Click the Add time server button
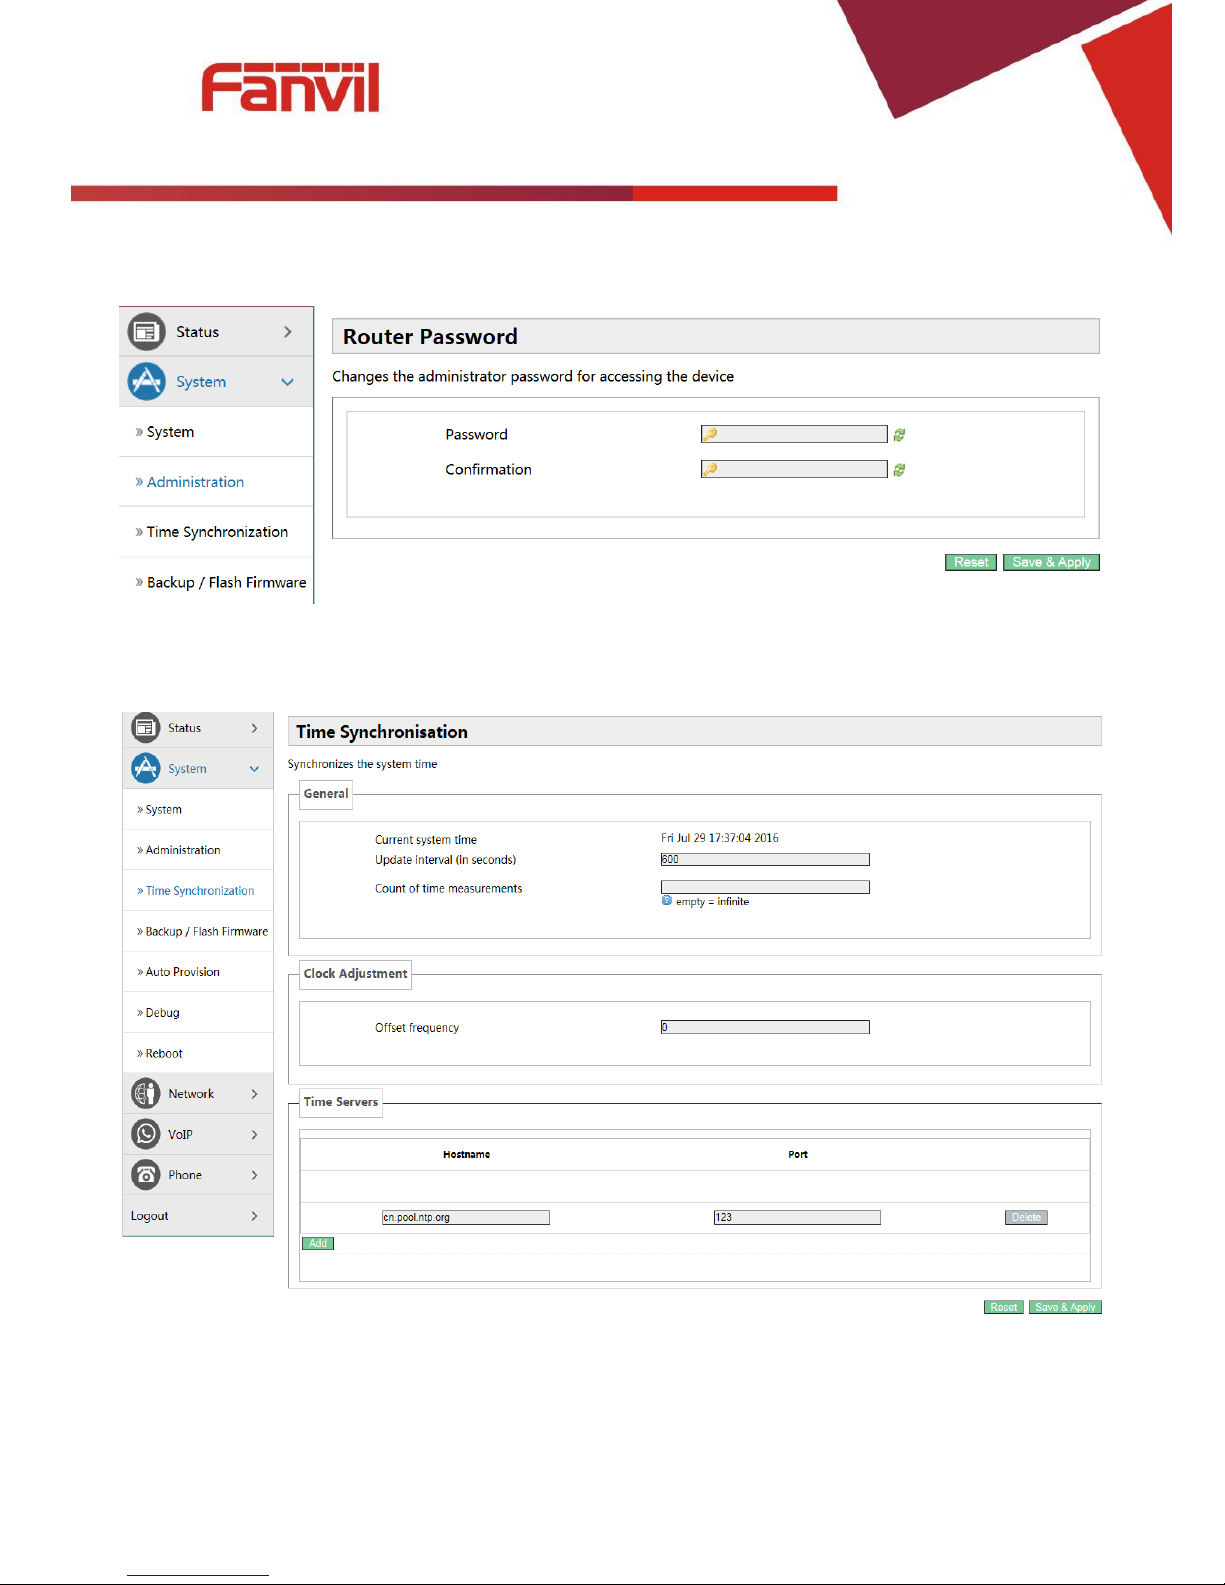1225x1585 pixels. point(318,1243)
